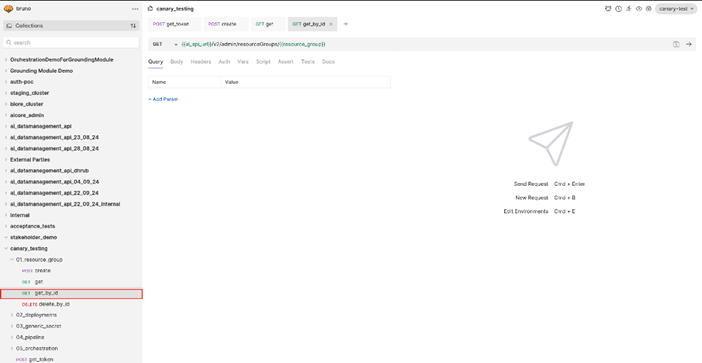Switch to the POST get_token tab
Viewport: 702px width, 363px height.
[175, 24]
